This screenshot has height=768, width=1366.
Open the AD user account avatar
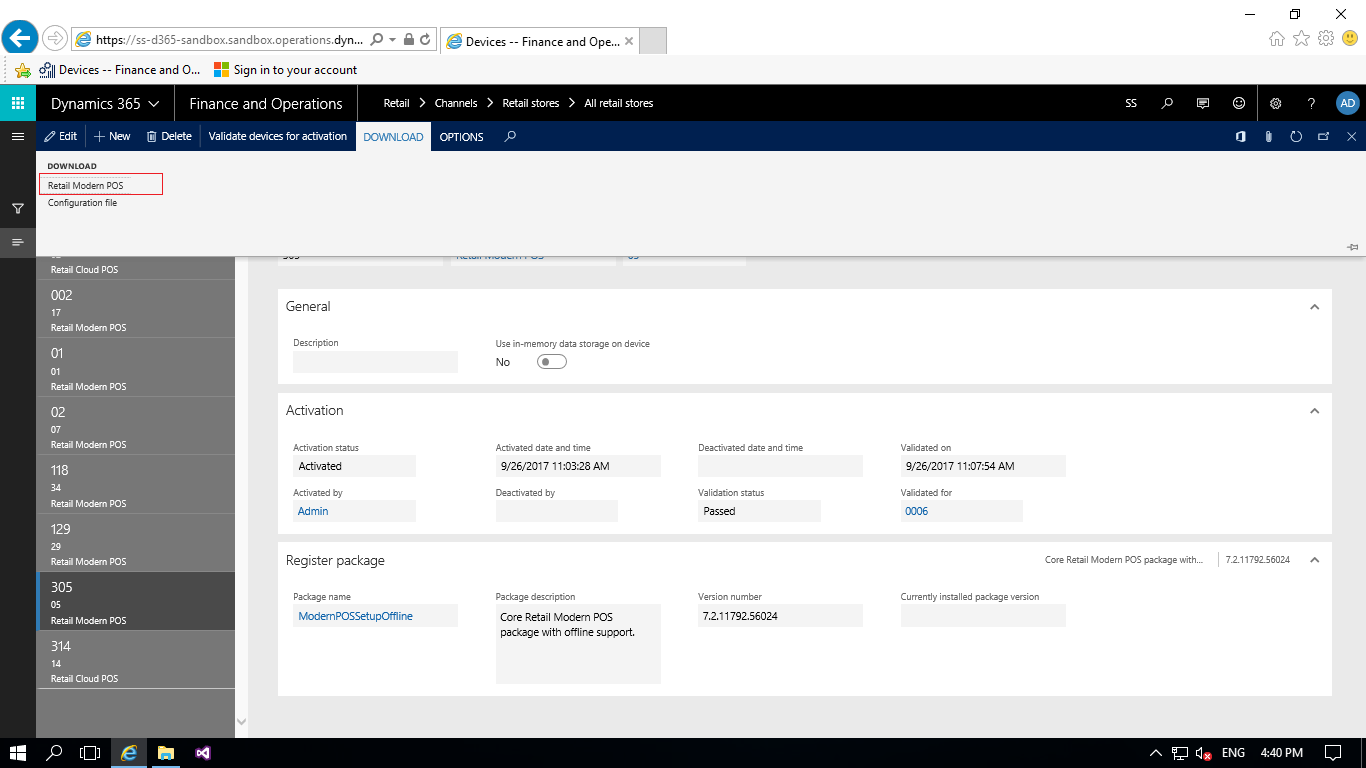point(1347,103)
